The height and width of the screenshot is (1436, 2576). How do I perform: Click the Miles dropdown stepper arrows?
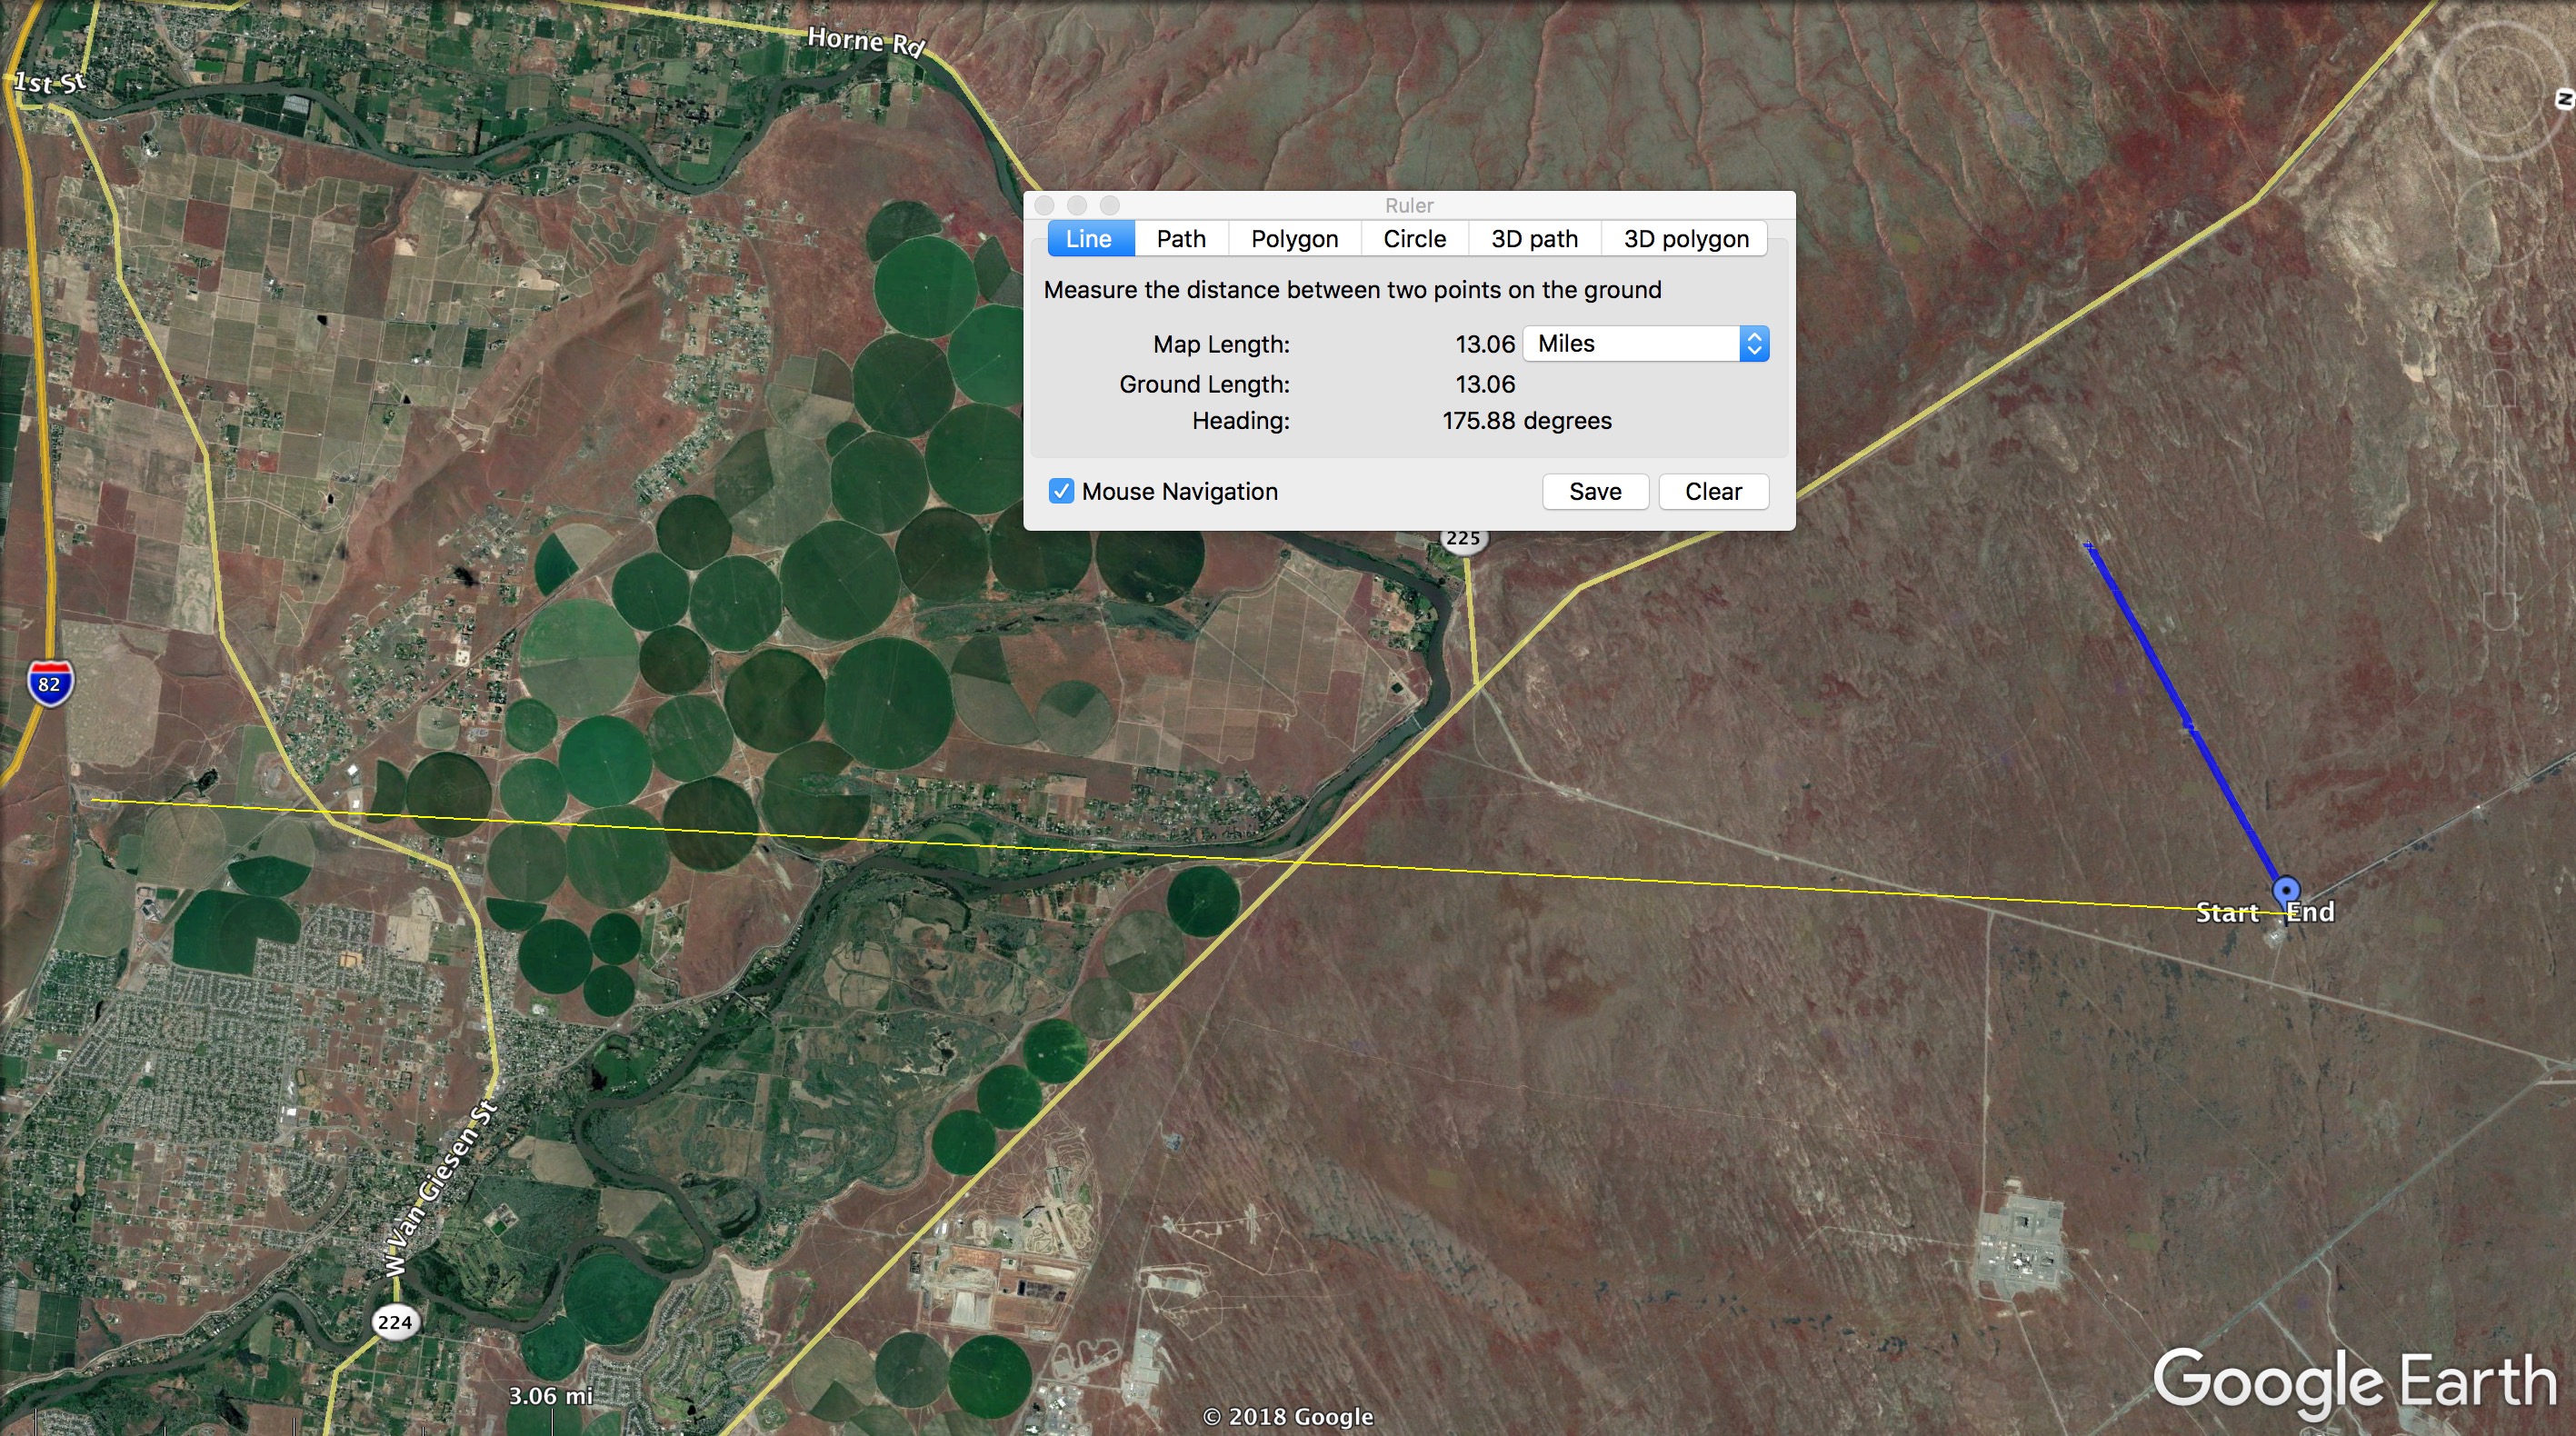click(1754, 344)
